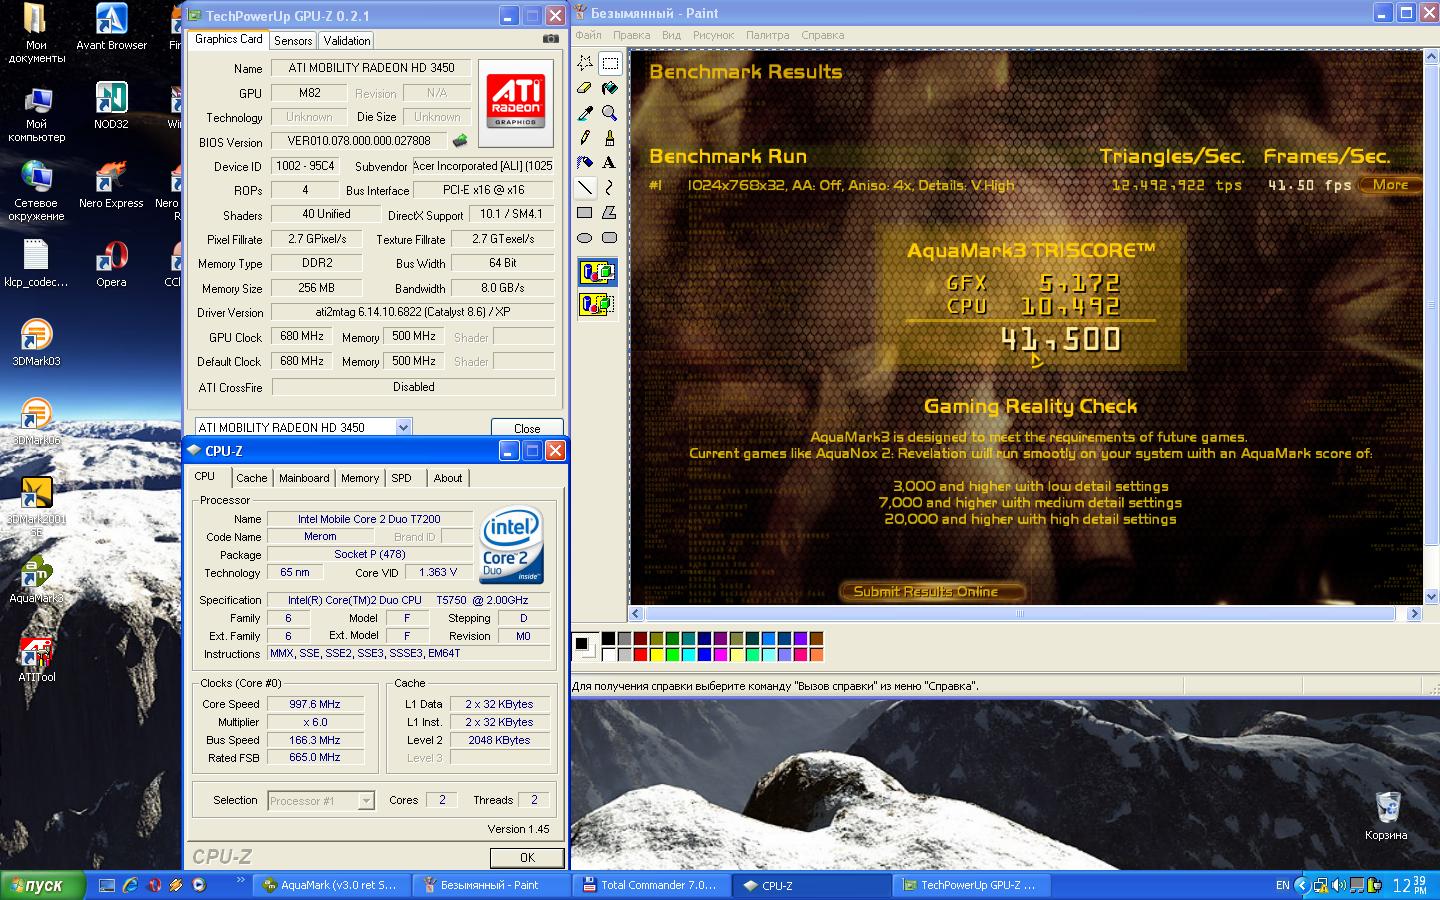Click the BIOS save chip icon in GPU-Z

460,141
